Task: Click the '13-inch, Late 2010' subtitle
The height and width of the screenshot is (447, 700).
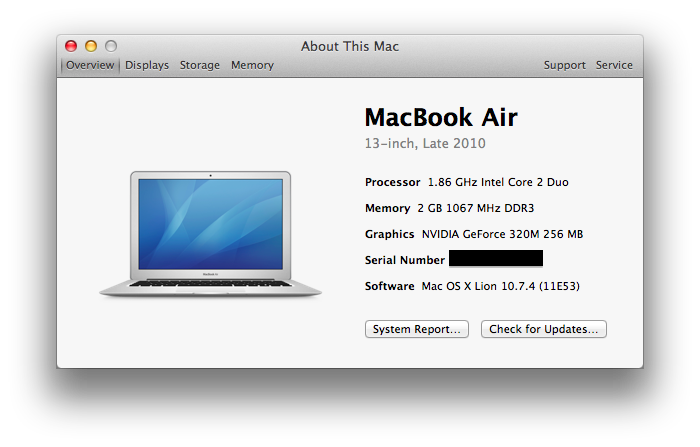Action: (425, 143)
